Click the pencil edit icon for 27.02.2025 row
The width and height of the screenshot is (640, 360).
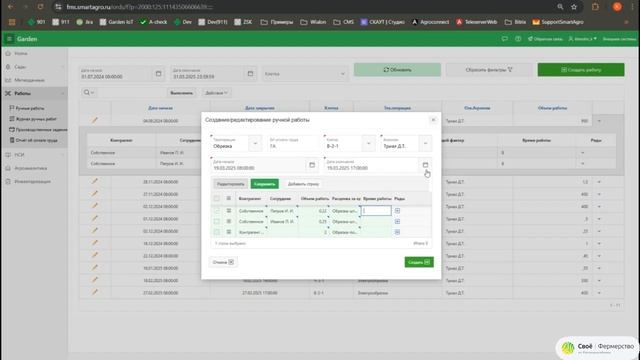point(95,292)
